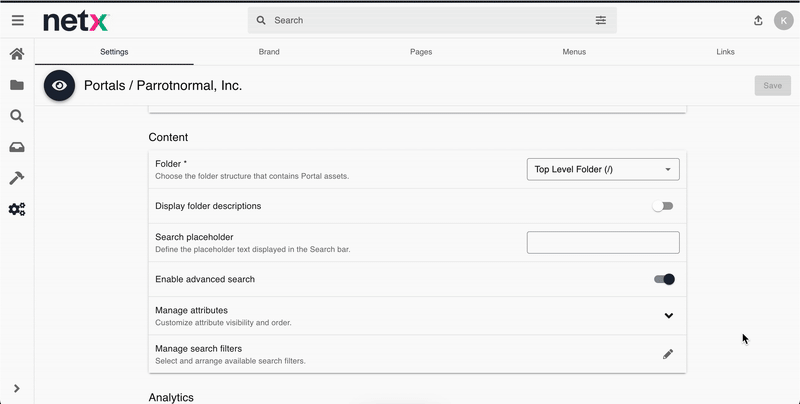This screenshot has height=404, width=800.
Task: Open the Tools hammer sidebar icon
Action: click(x=17, y=178)
